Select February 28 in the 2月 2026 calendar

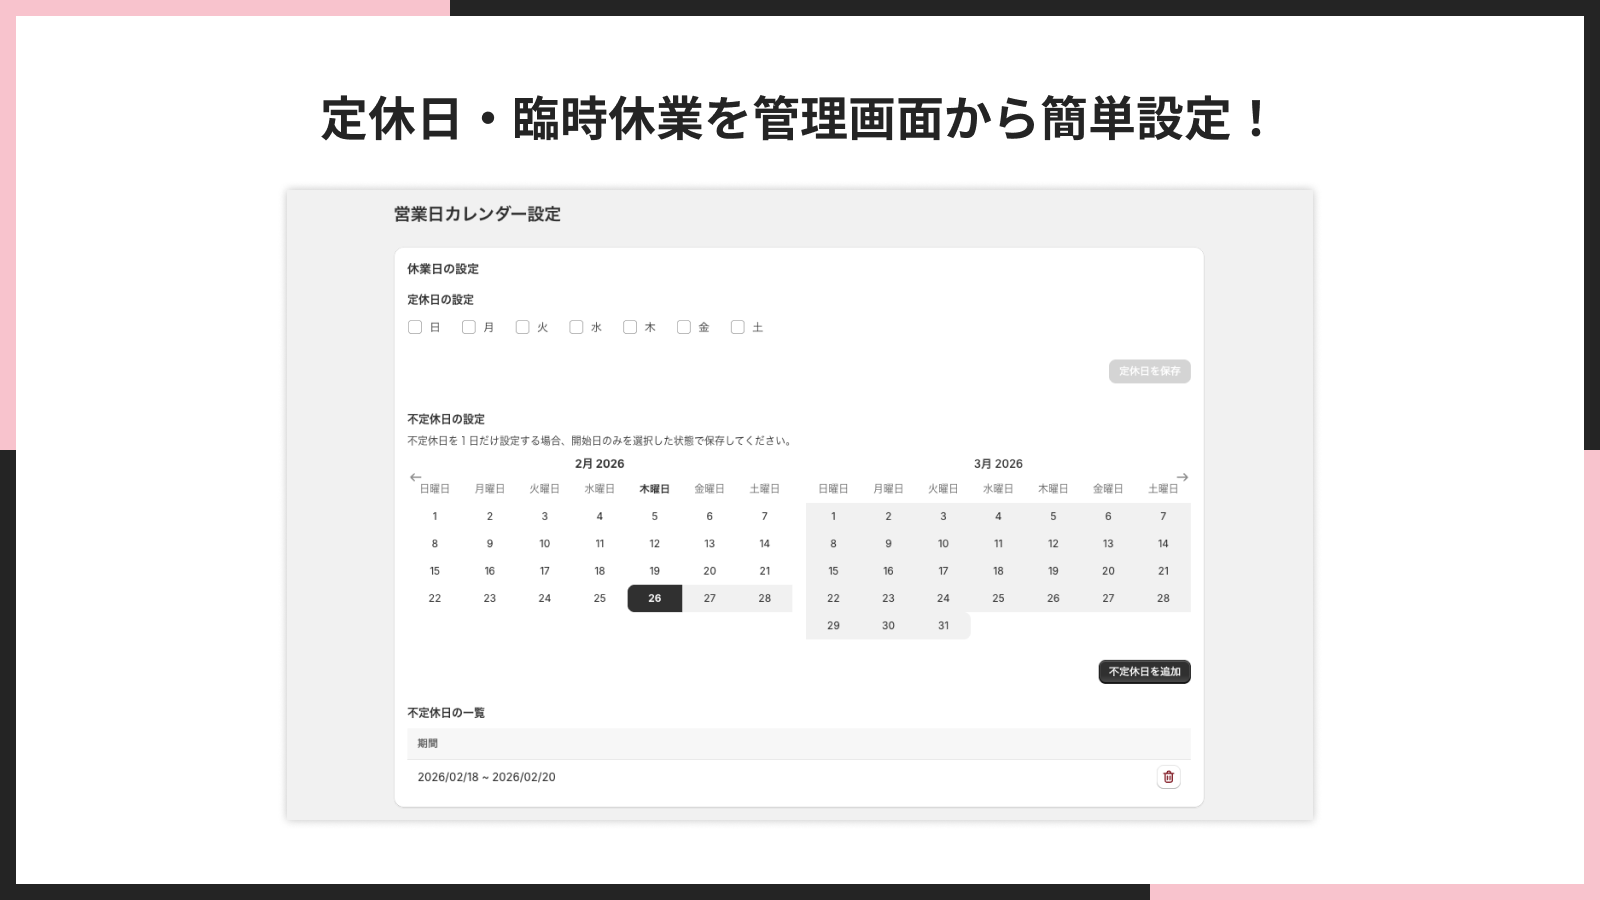765,598
